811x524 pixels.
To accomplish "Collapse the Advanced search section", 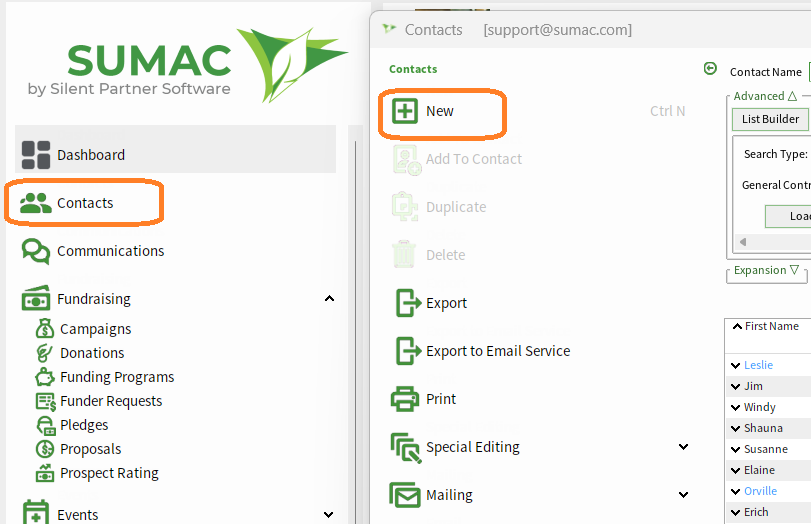I will [x=765, y=96].
